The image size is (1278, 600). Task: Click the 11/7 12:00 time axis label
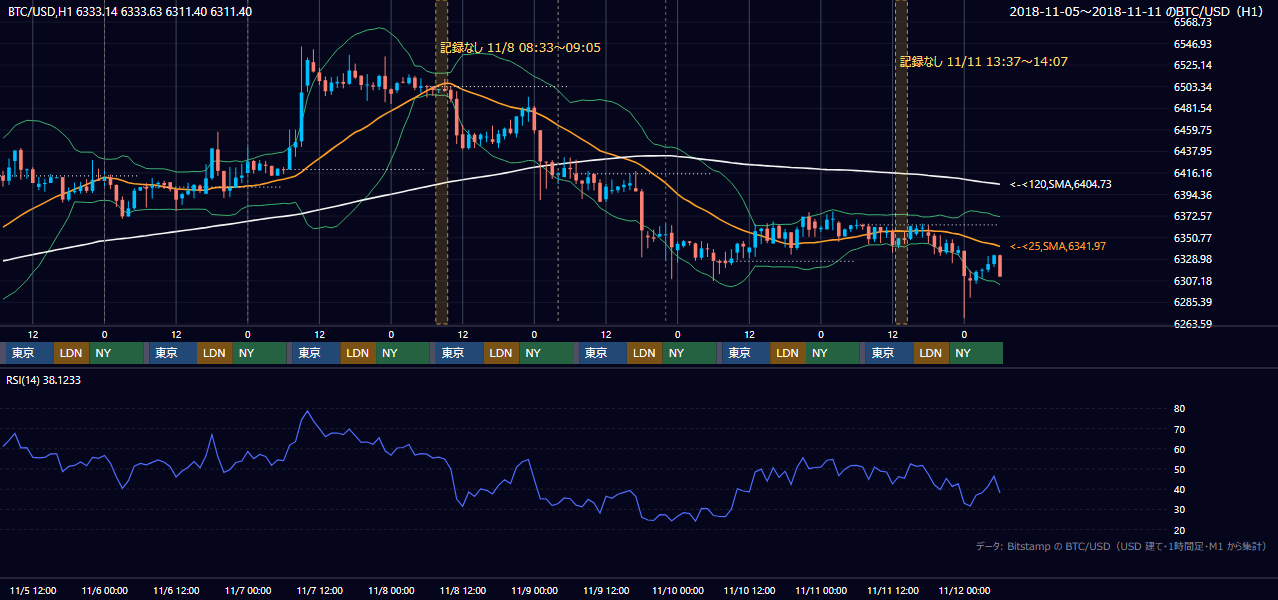pyautogui.click(x=319, y=590)
